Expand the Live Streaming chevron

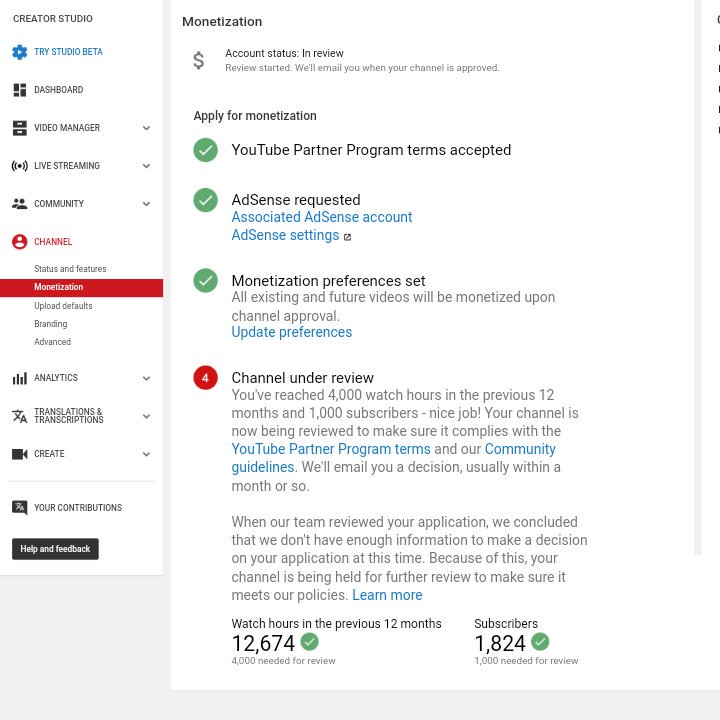(146, 166)
